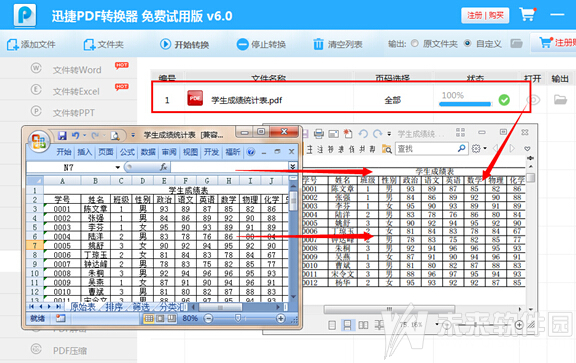Click the 注册|购买 button in title bar
576x363 pixels.
pyautogui.click(x=485, y=15)
